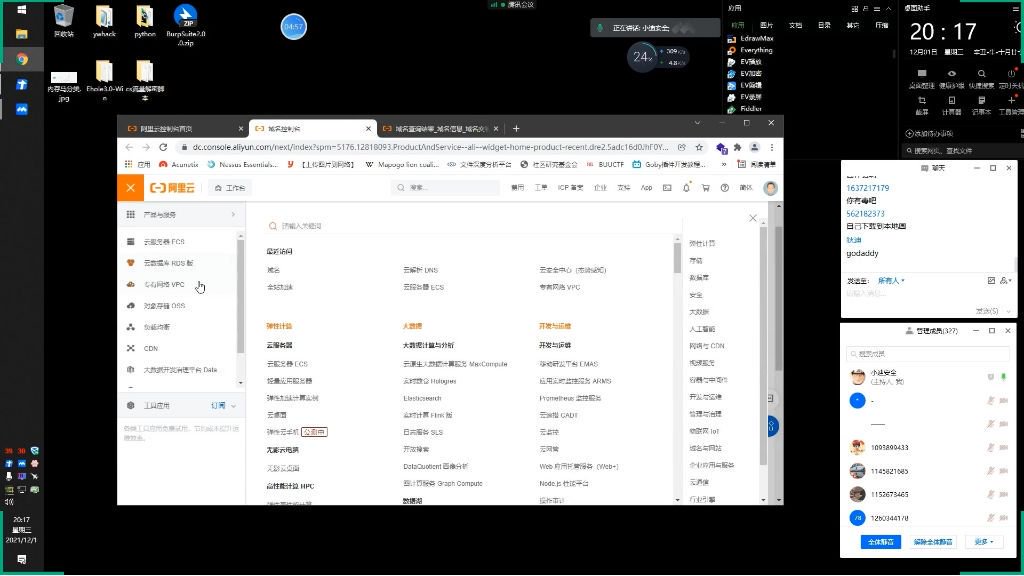
Task: Select the ICP filing menu in Aliyun header
Action: point(570,188)
